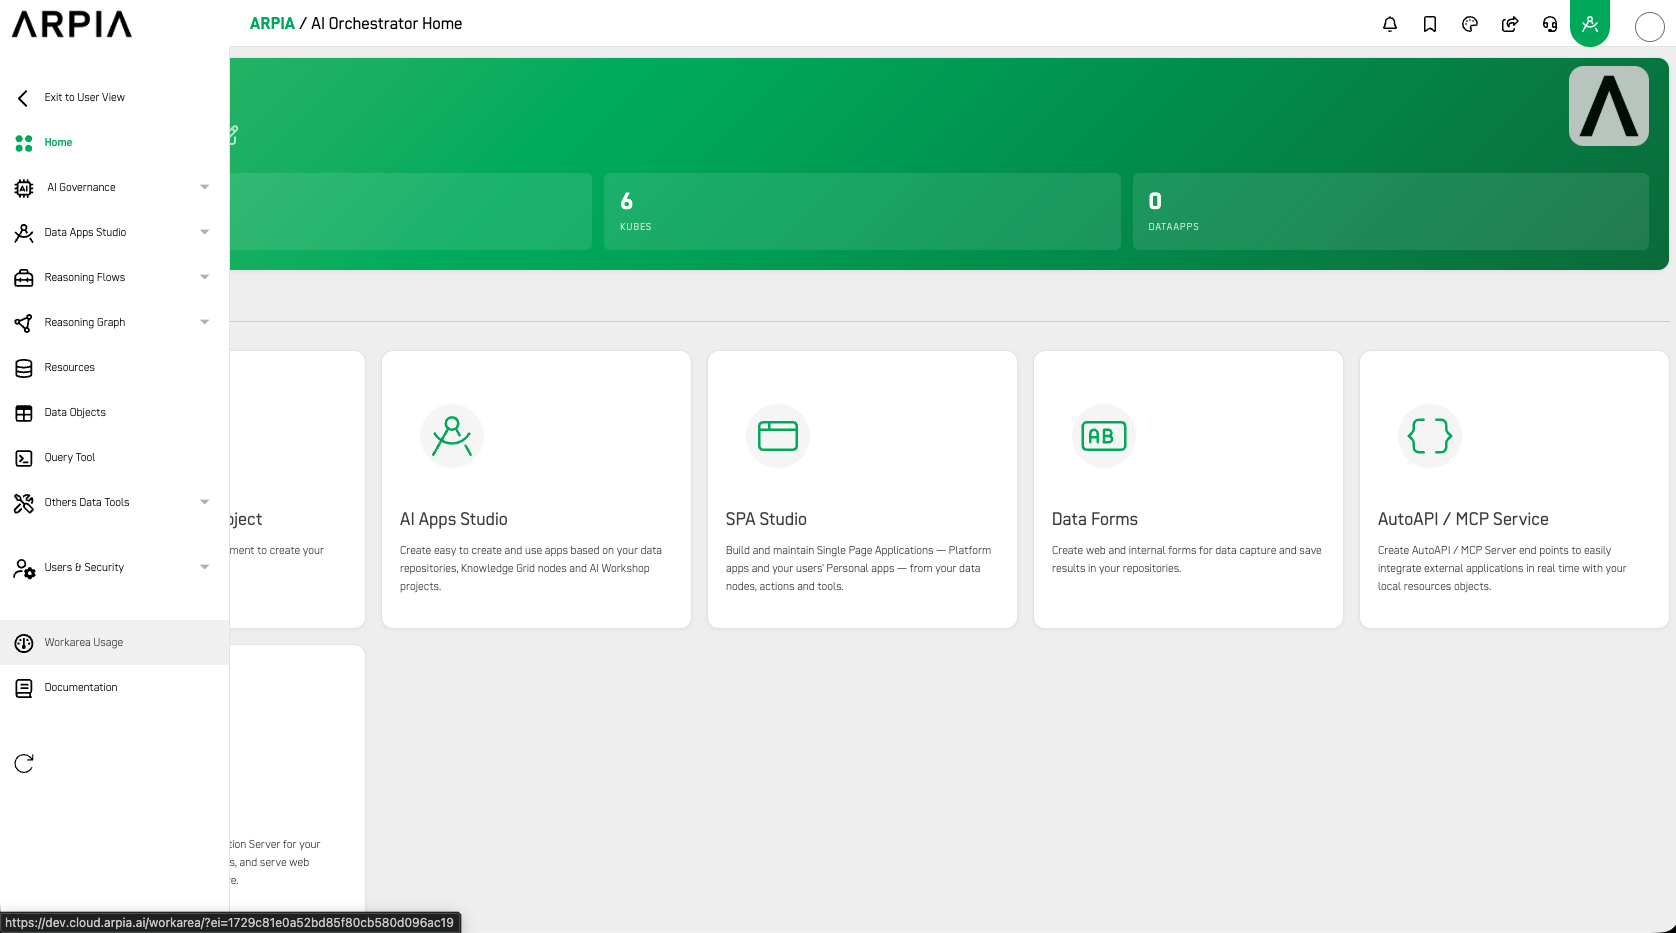Open Resources menu item

tap(114, 368)
